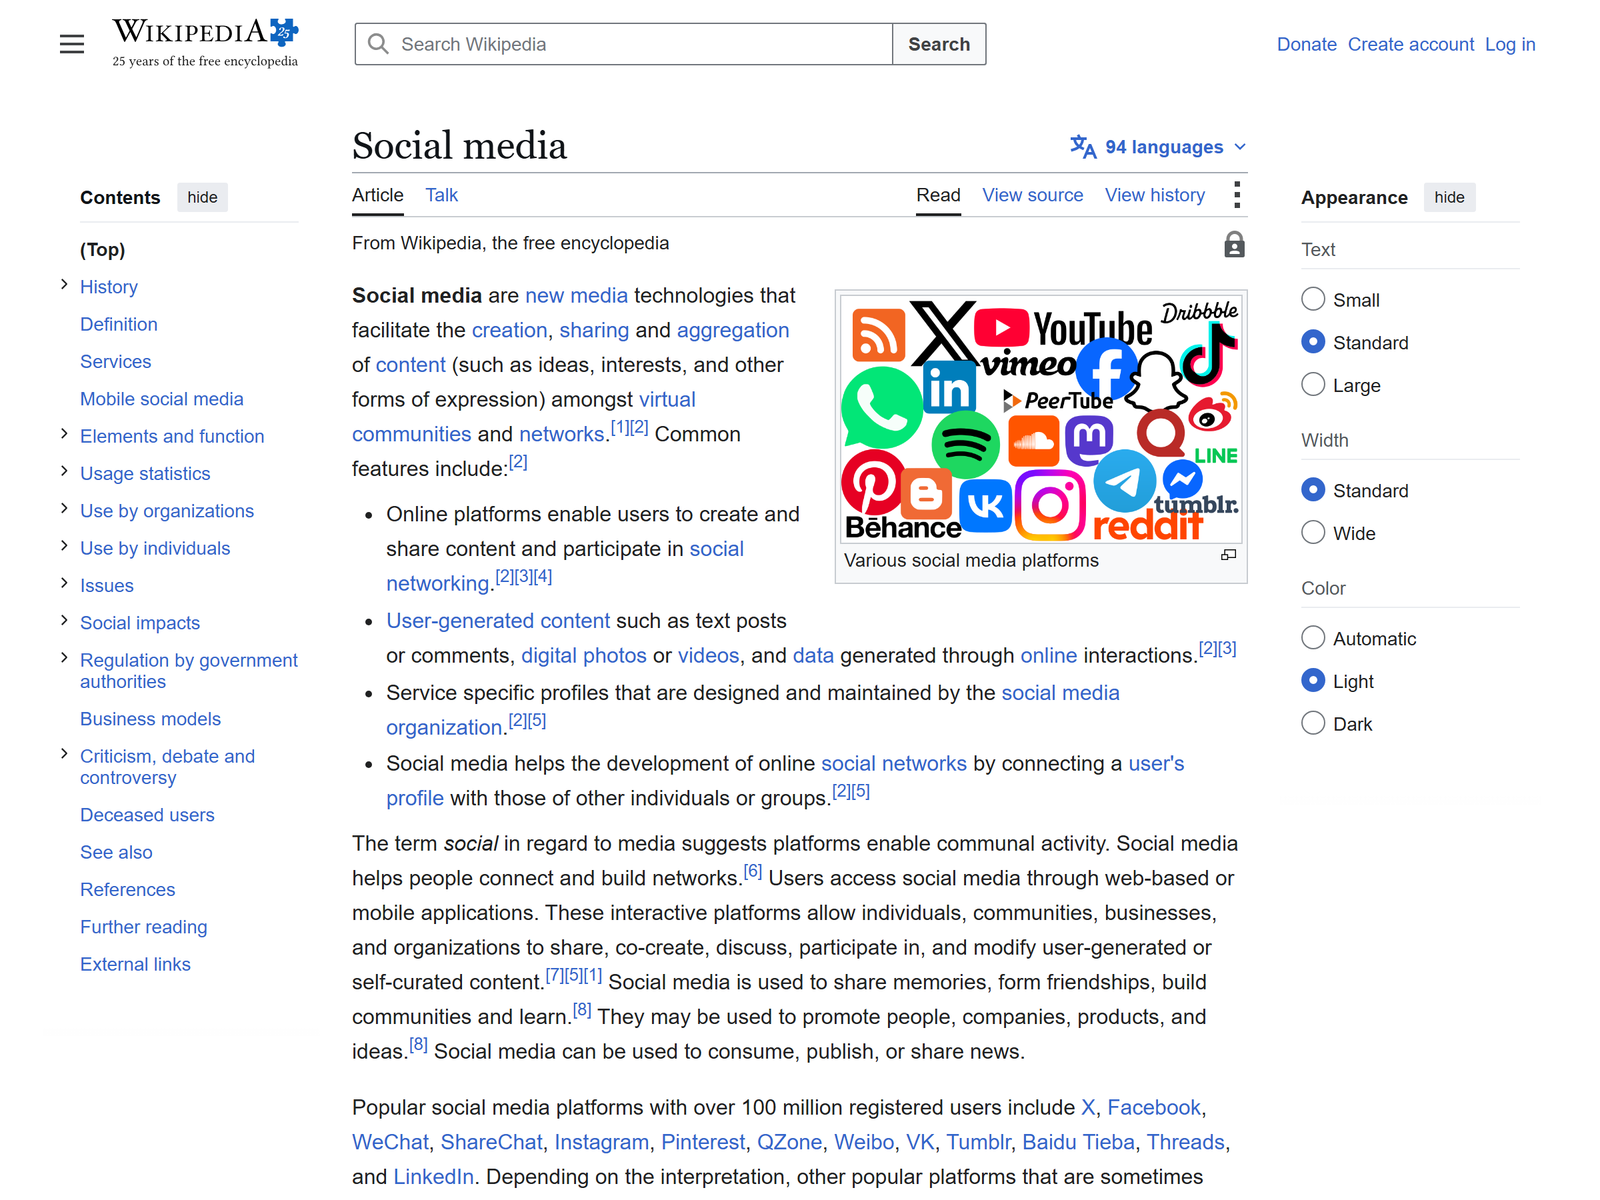Select the Read tab
Image resolution: width=1600 pixels, height=1200 pixels.
tap(938, 195)
